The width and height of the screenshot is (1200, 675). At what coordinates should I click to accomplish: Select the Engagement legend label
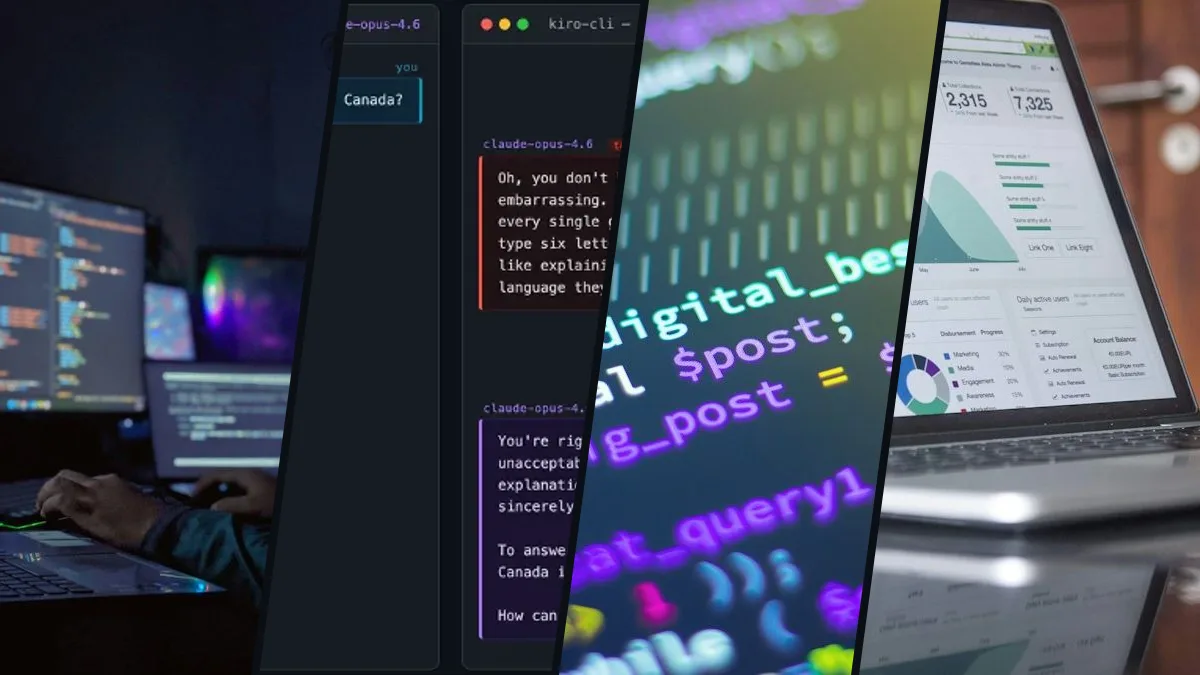(978, 381)
